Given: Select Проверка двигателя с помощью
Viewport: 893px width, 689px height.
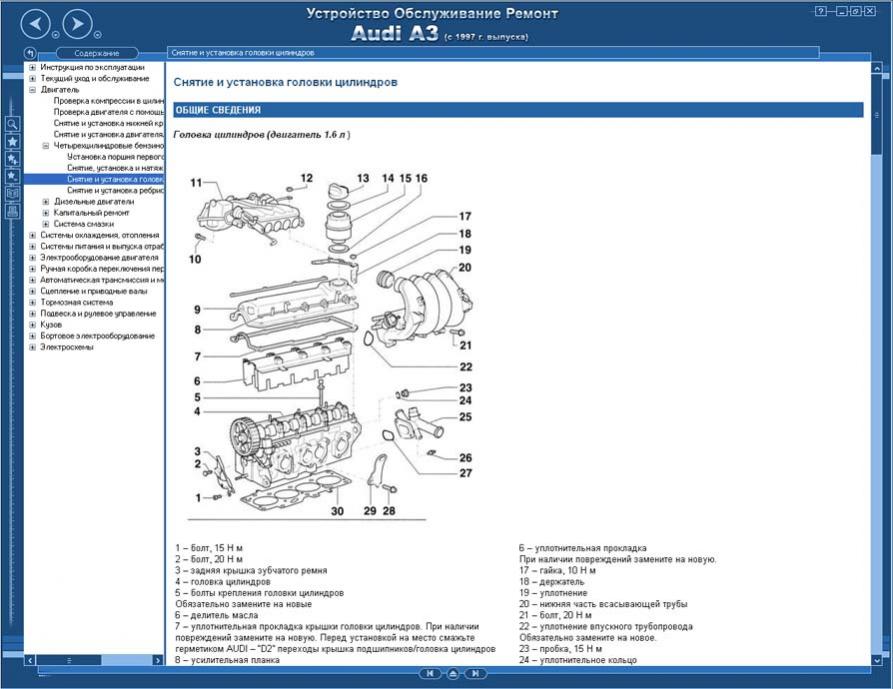Looking at the screenshot, I should 109,112.
